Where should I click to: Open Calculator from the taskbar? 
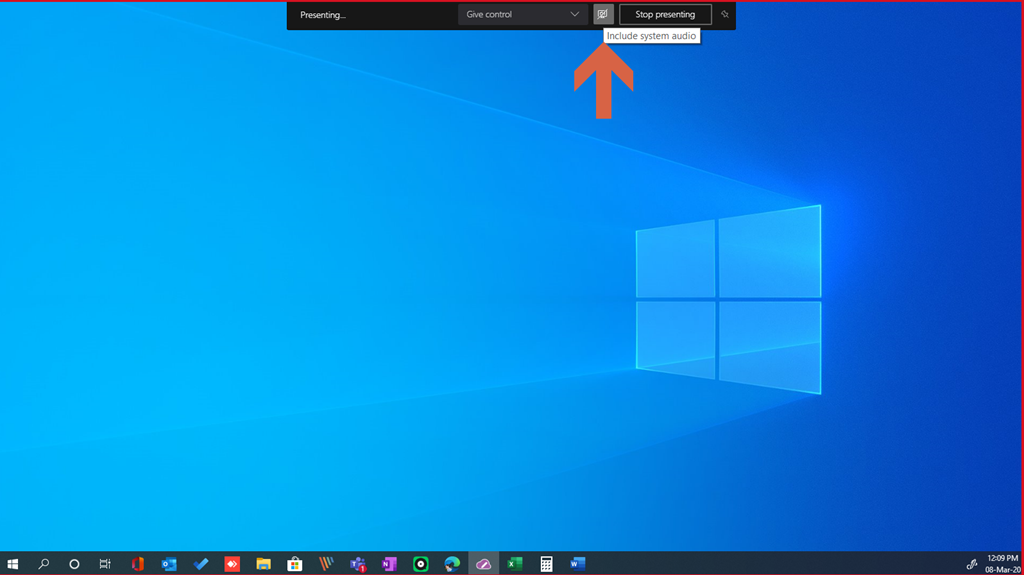pyautogui.click(x=546, y=563)
